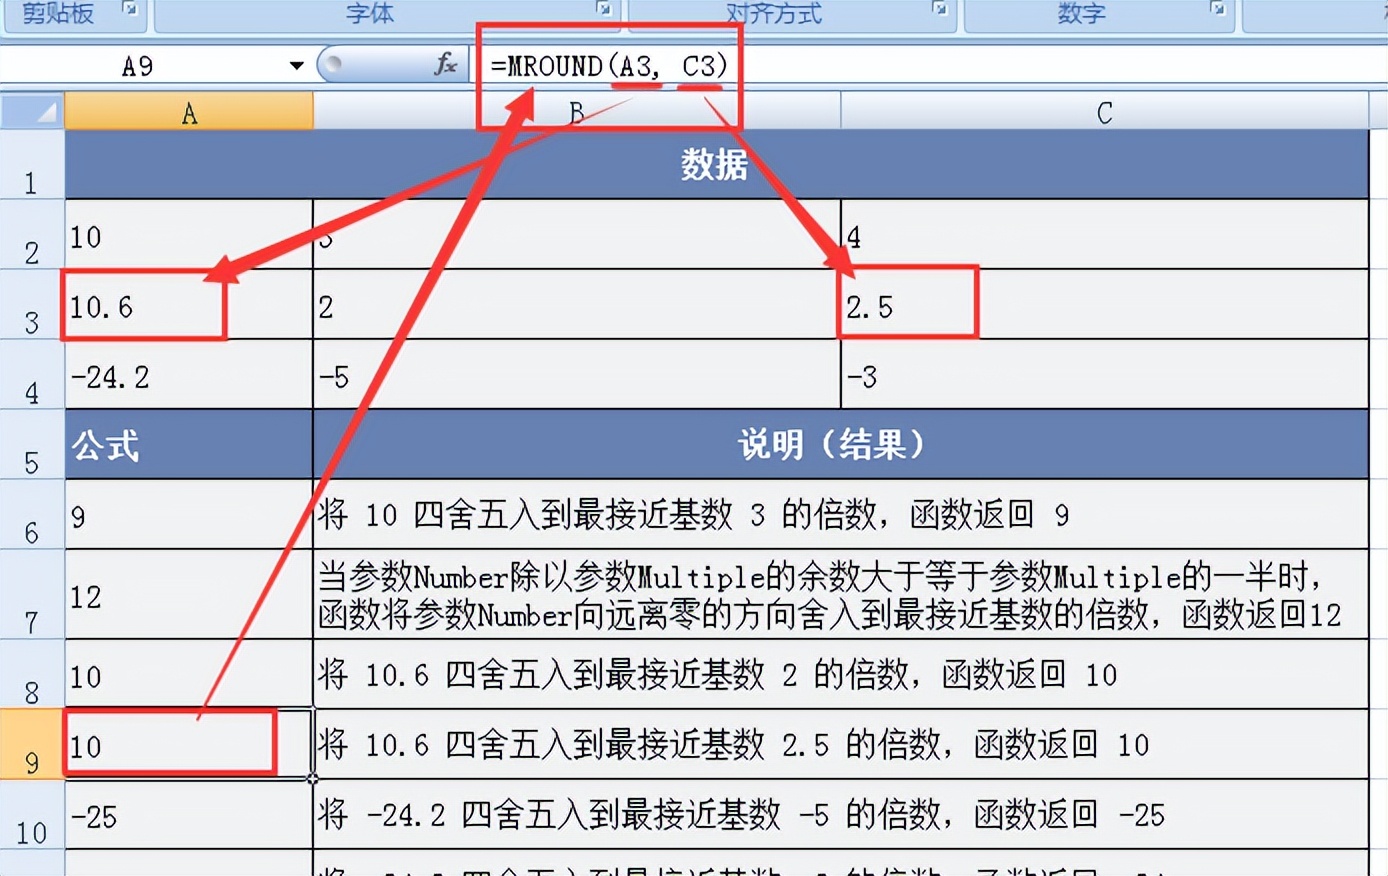Select row 4 header
The image size is (1388, 876).
click(x=32, y=375)
